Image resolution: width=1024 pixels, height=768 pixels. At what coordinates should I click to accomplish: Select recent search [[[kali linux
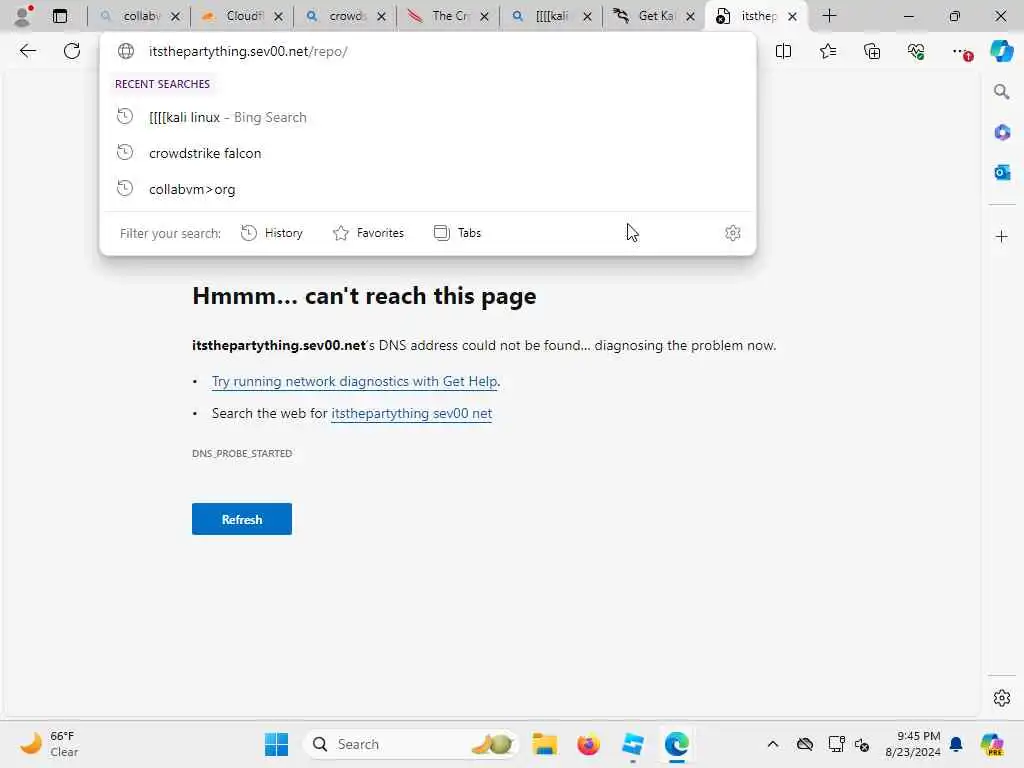pos(428,117)
